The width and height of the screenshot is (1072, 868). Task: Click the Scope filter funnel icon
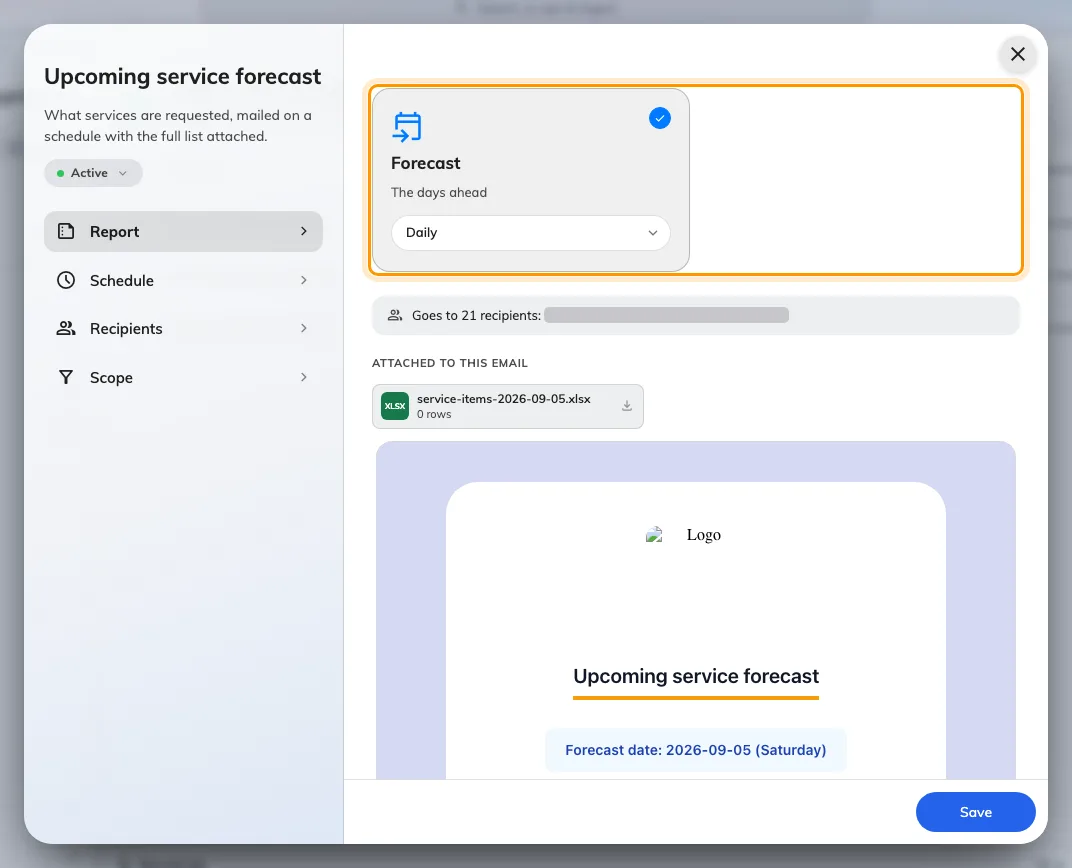pos(66,377)
